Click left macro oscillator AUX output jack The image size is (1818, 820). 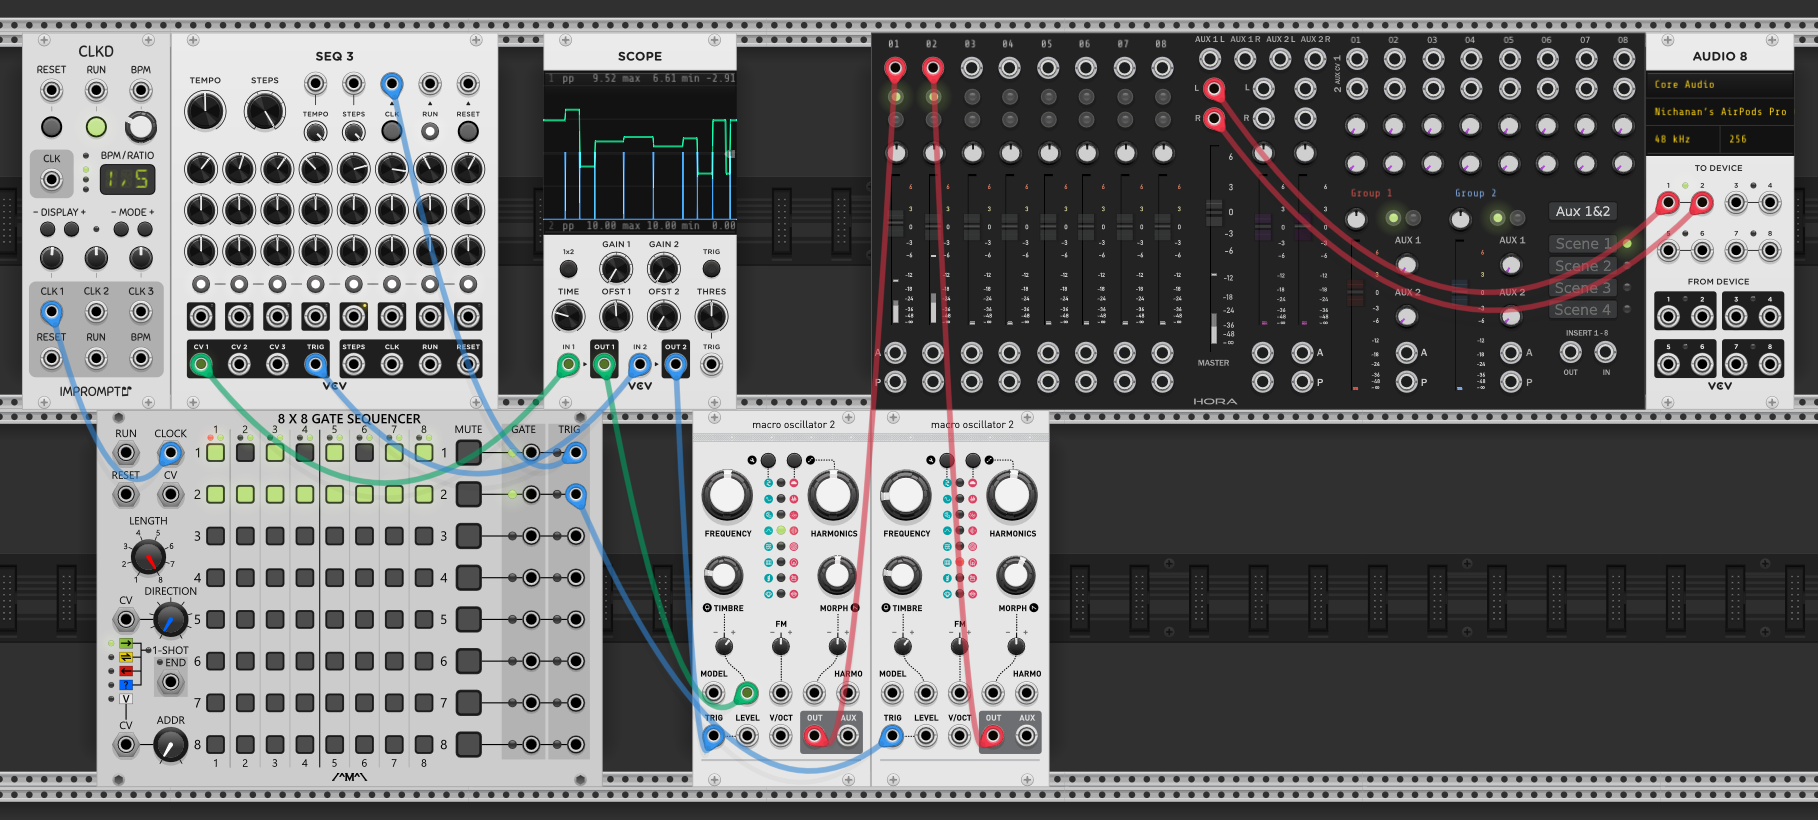coord(848,736)
